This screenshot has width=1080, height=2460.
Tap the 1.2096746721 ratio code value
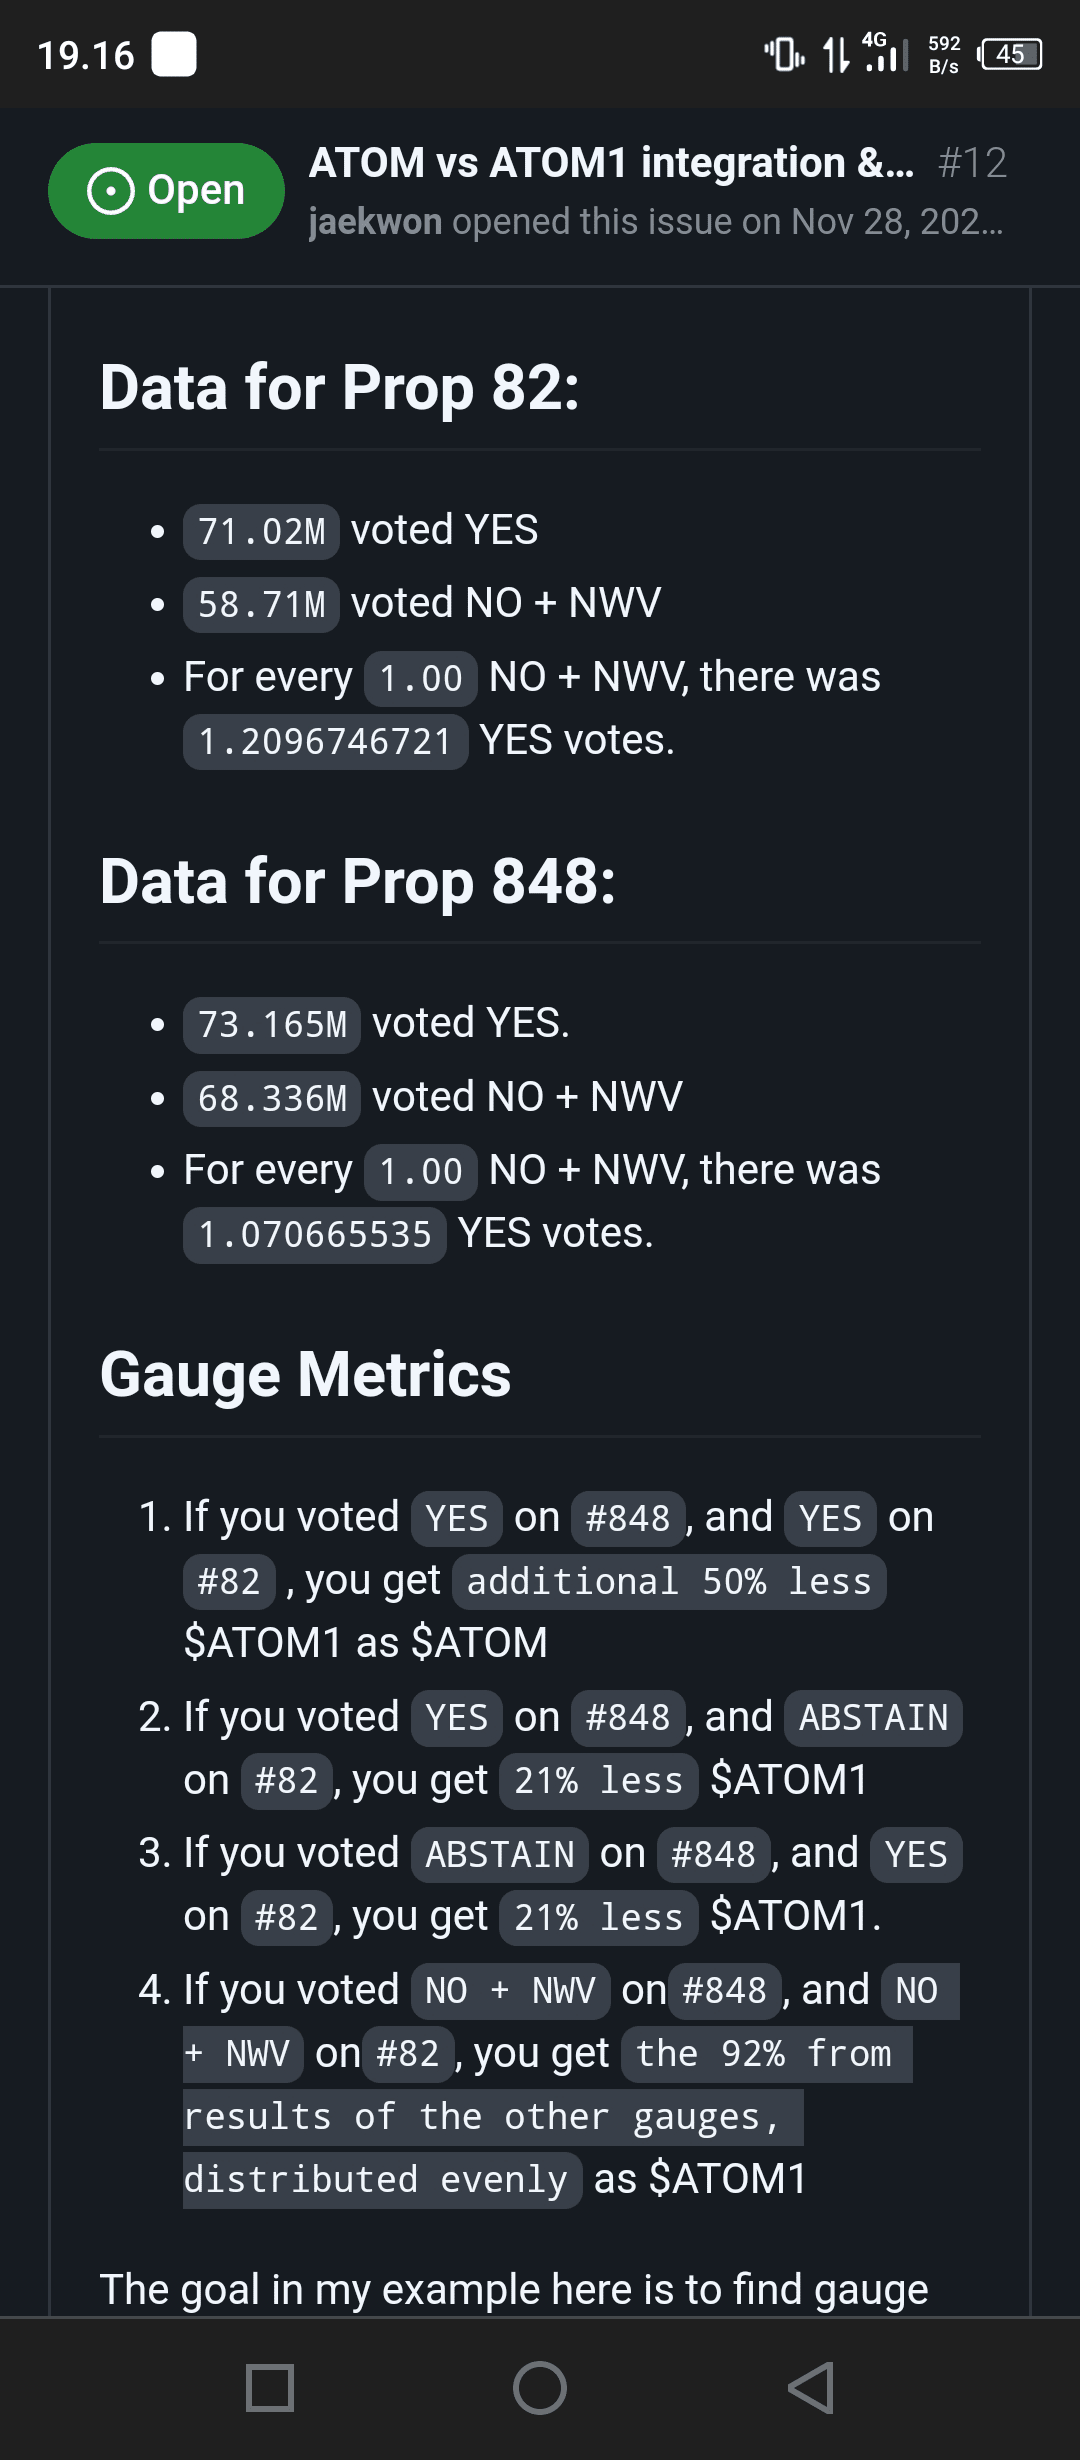(x=325, y=741)
